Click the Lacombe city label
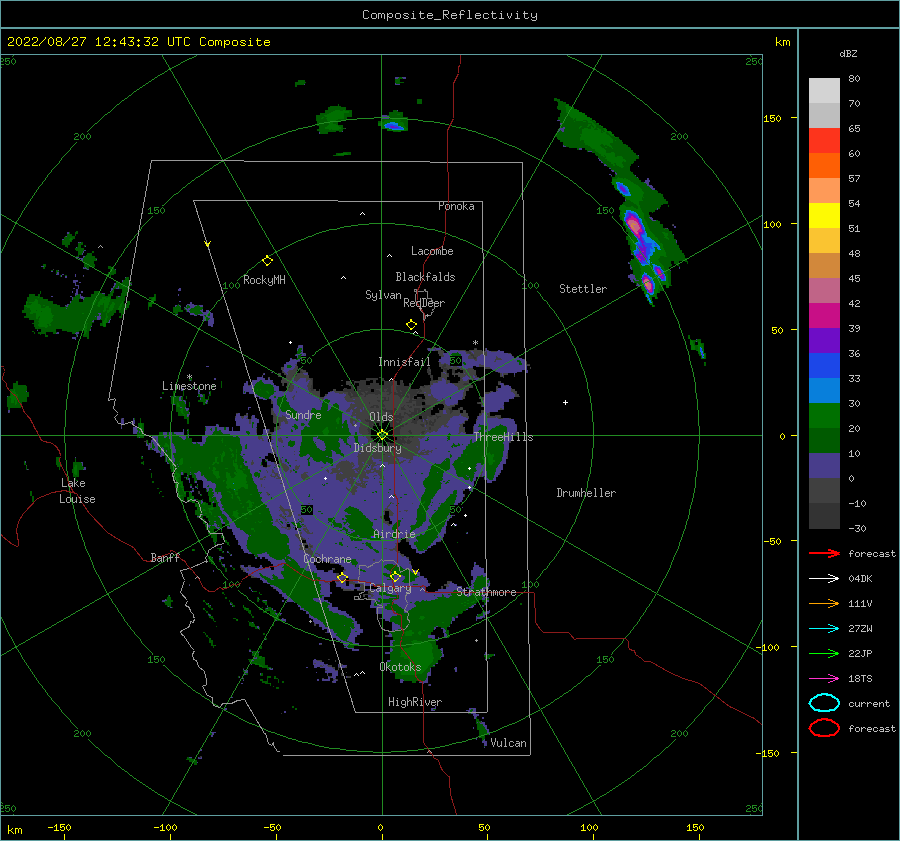This screenshot has height=841, width=900. tap(432, 251)
